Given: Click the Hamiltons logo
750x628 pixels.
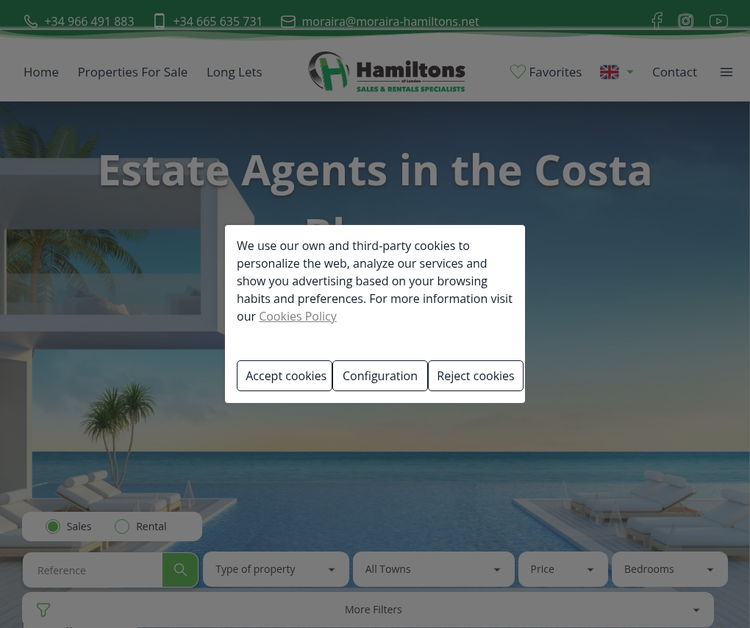Looking at the screenshot, I should coord(386,71).
